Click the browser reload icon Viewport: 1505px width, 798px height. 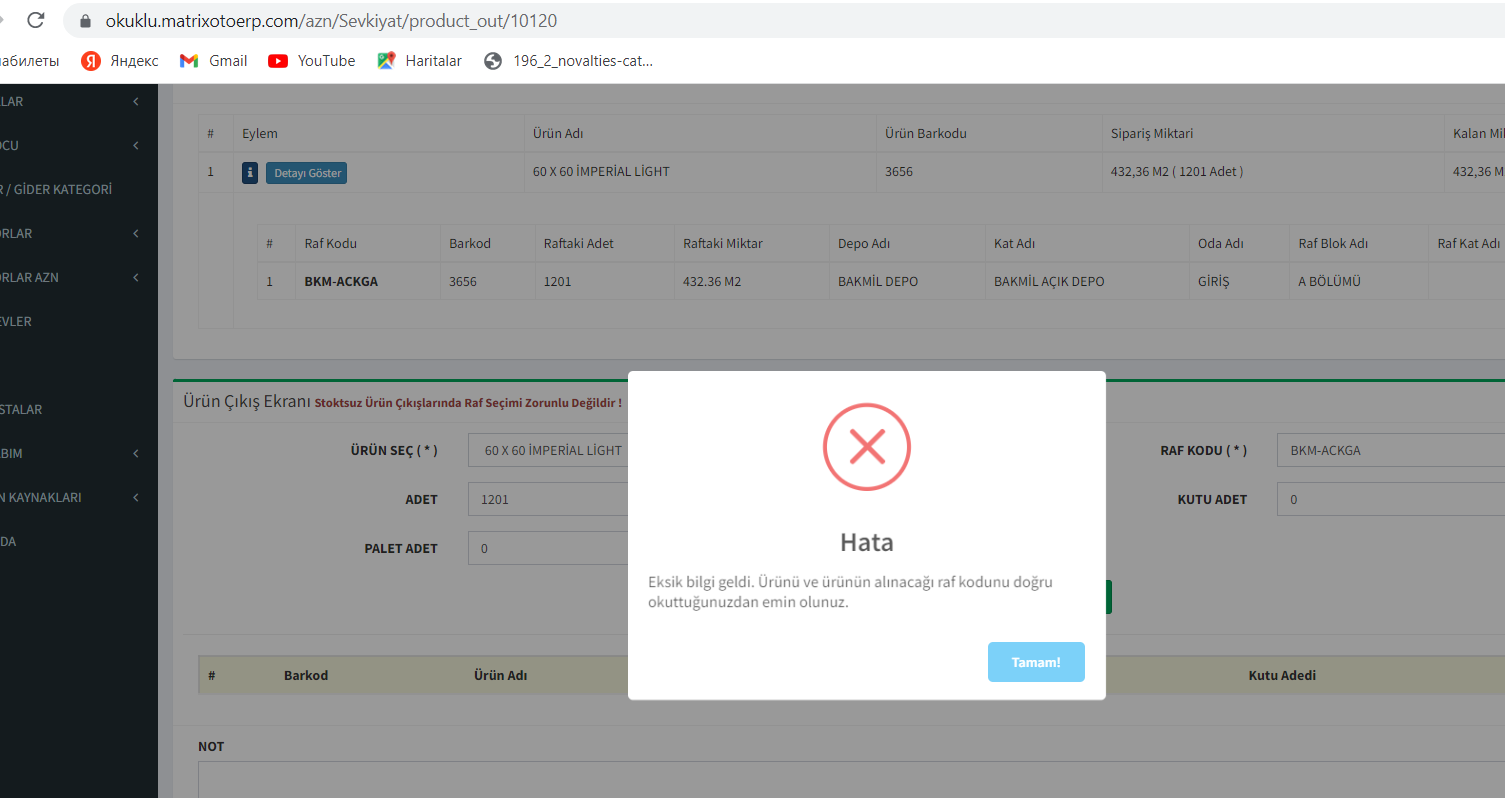35,20
